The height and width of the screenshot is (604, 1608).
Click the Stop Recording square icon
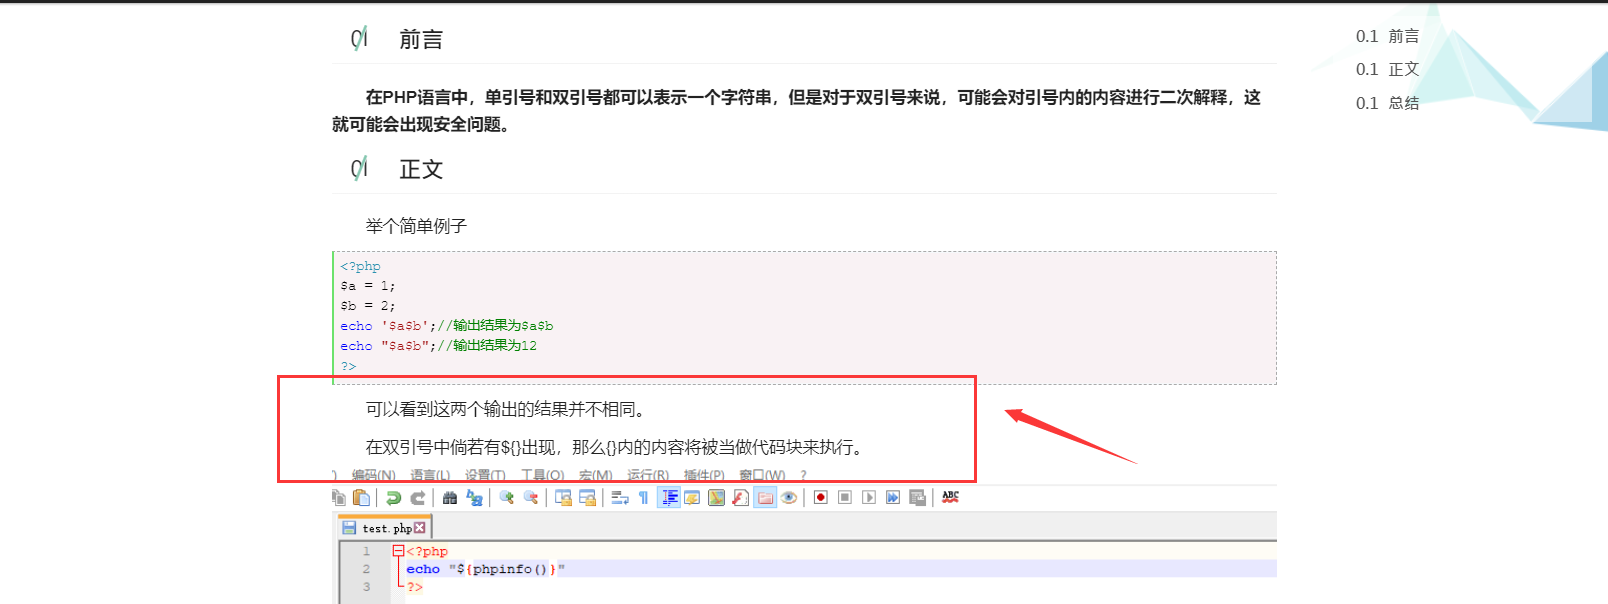[x=845, y=498]
